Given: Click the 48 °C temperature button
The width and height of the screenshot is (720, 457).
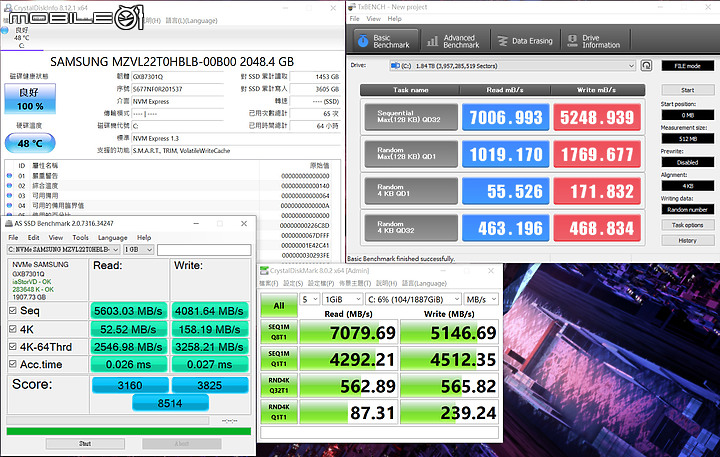Looking at the screenshot, I should click(30, 143).
